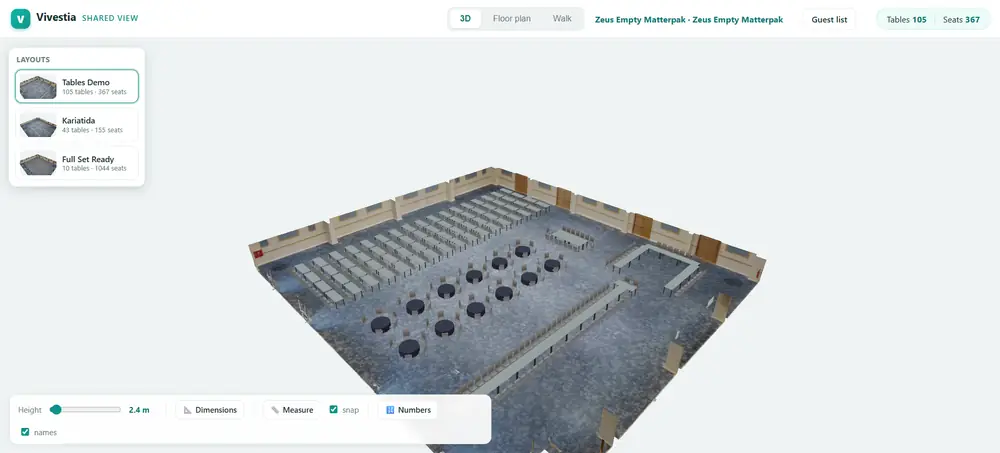The image size is (1000, 453).
Task: Switch to the Floor plan tab
Action: click(511, 19)
